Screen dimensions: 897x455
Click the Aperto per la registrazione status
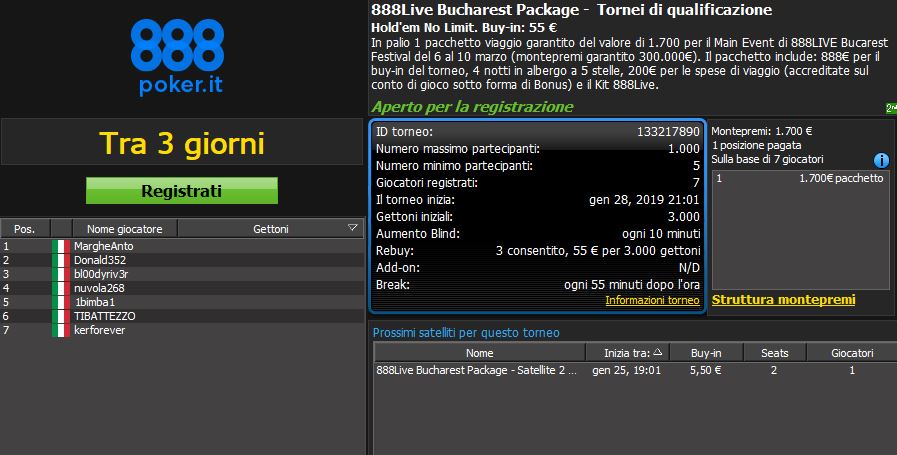tap(472, 107)
